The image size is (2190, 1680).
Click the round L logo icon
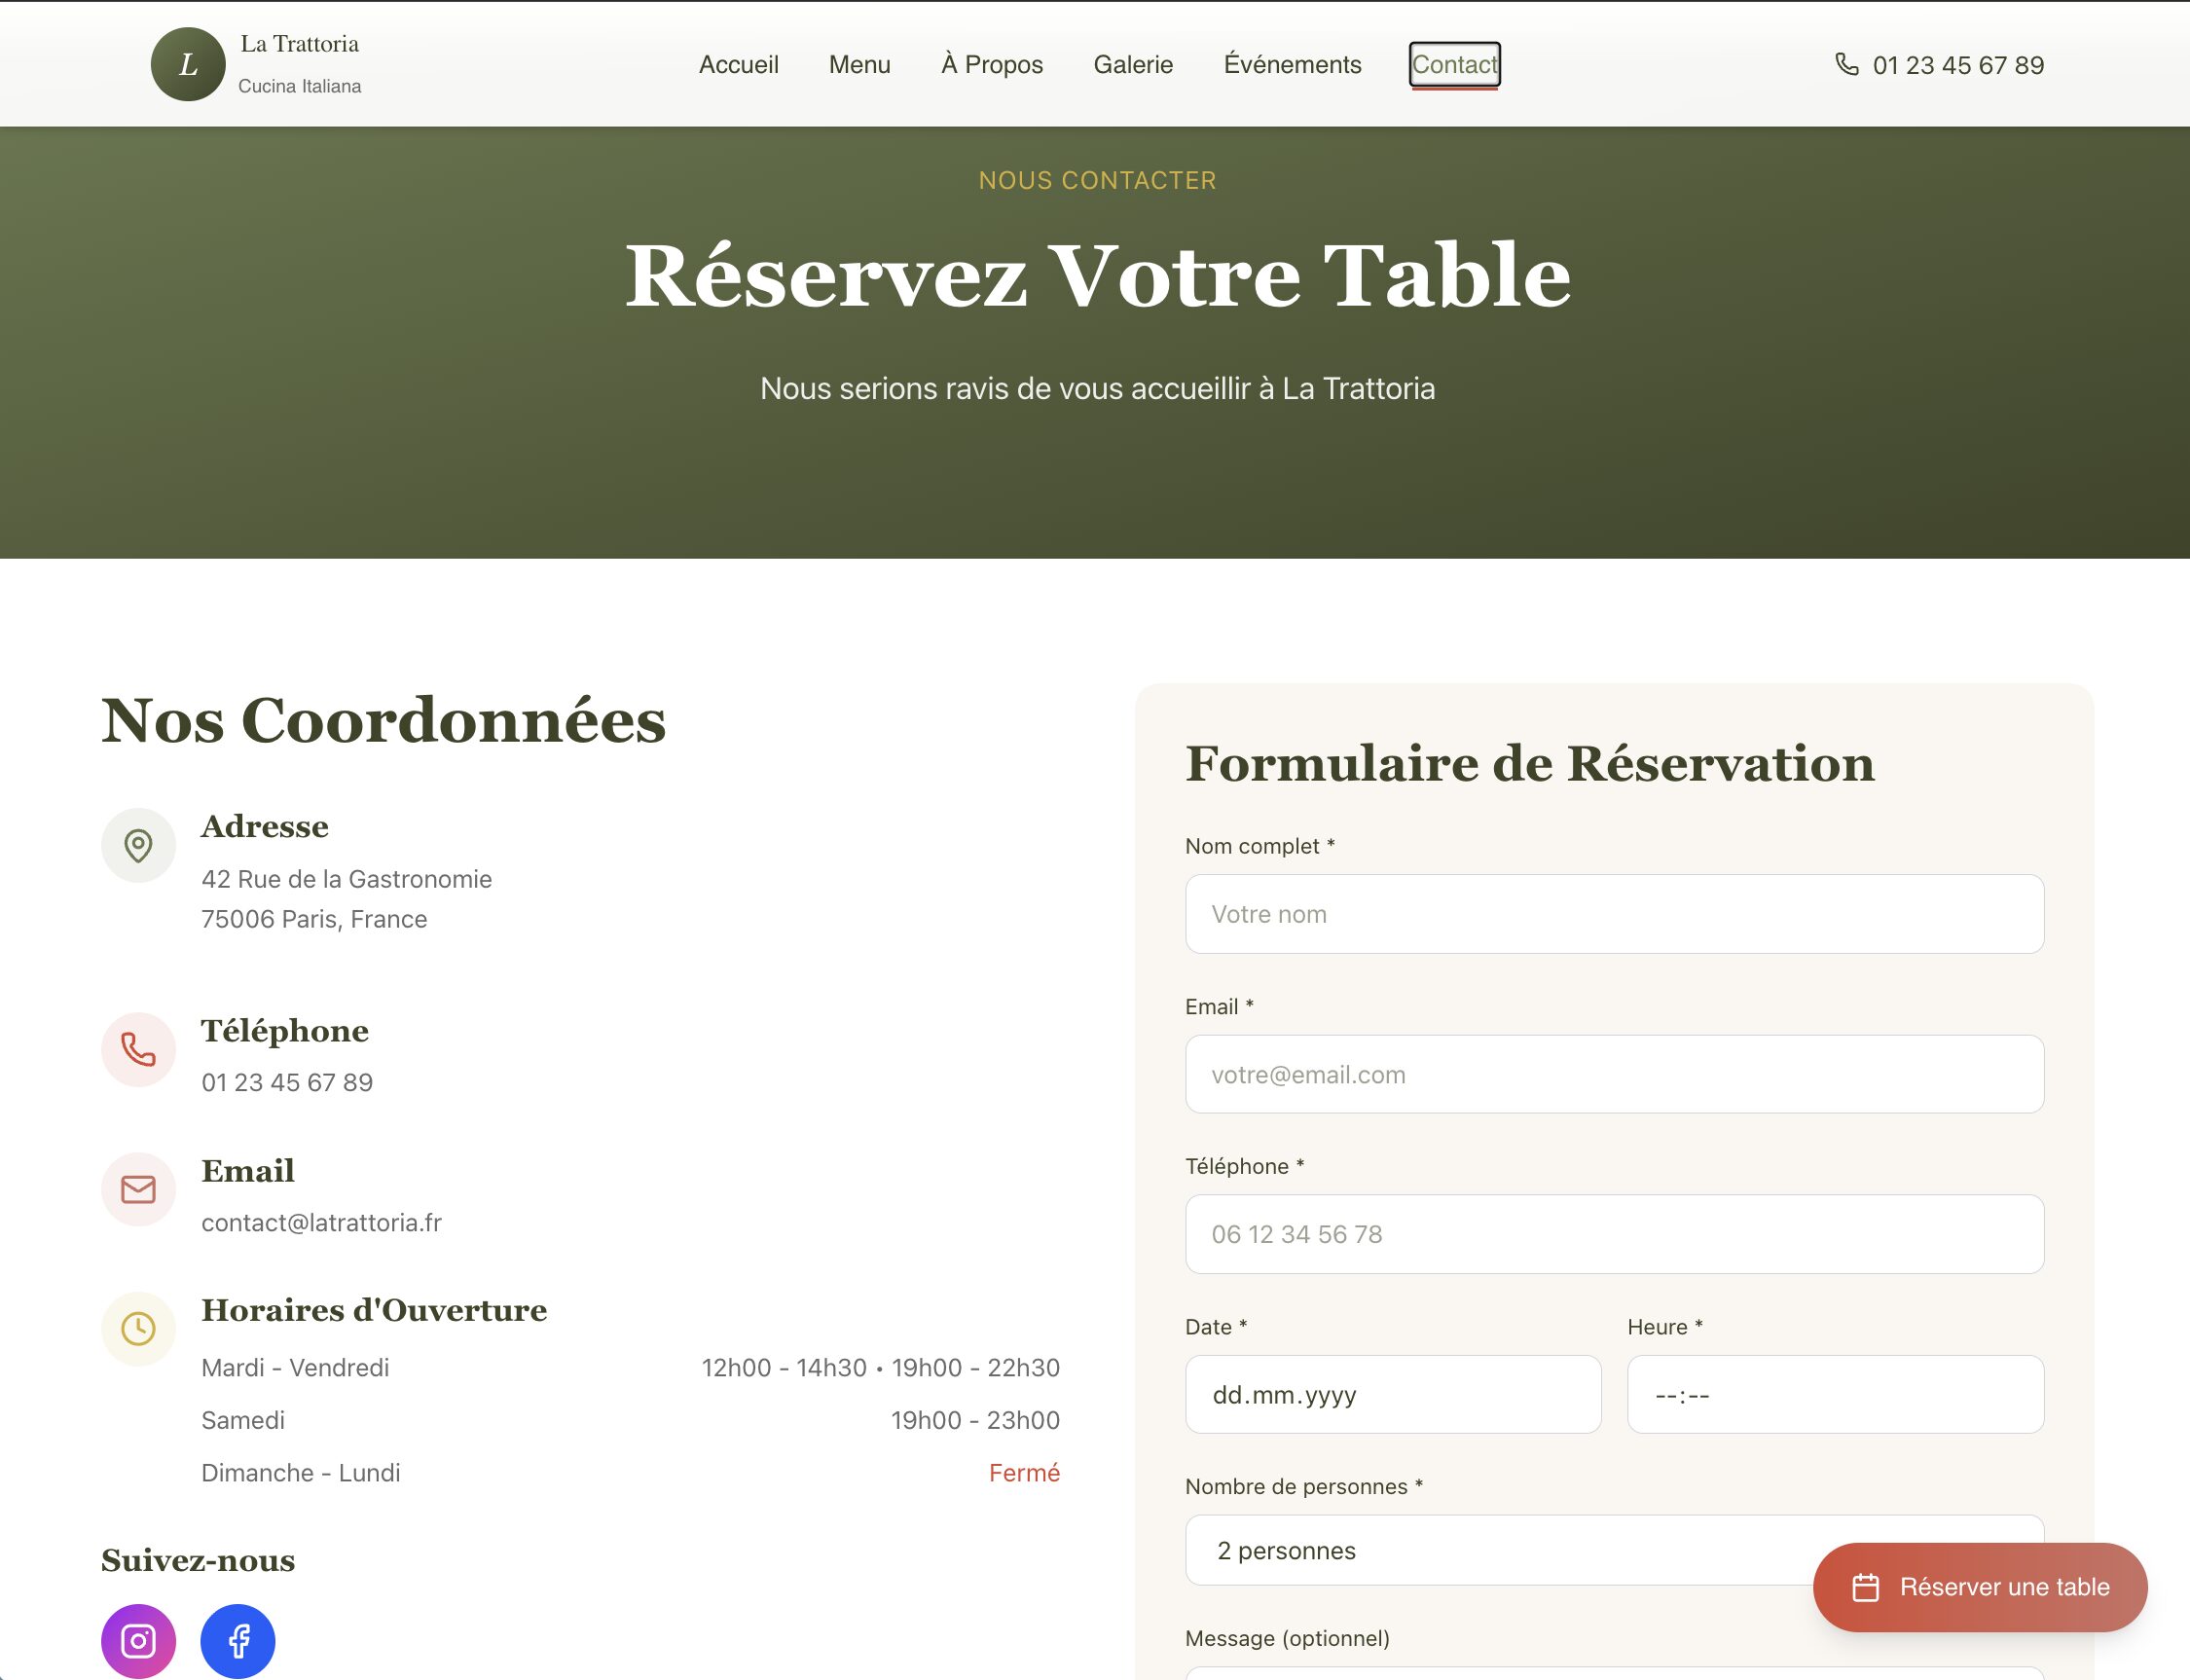pos(188,65)
